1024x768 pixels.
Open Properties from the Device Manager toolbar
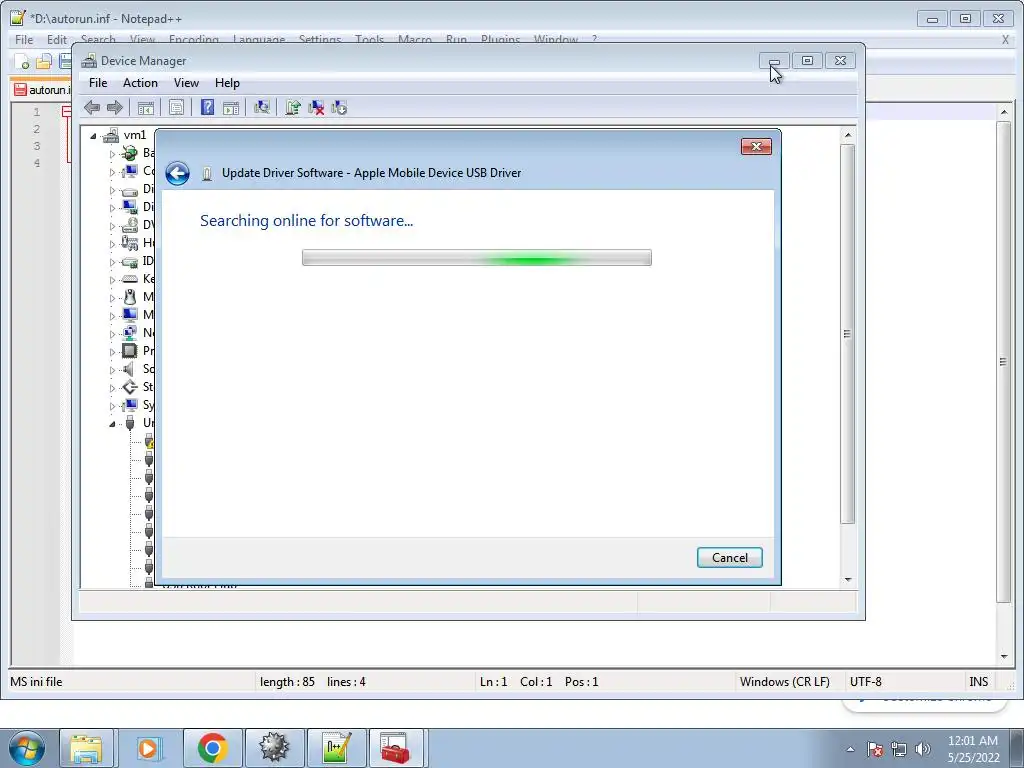click(176, 108)
